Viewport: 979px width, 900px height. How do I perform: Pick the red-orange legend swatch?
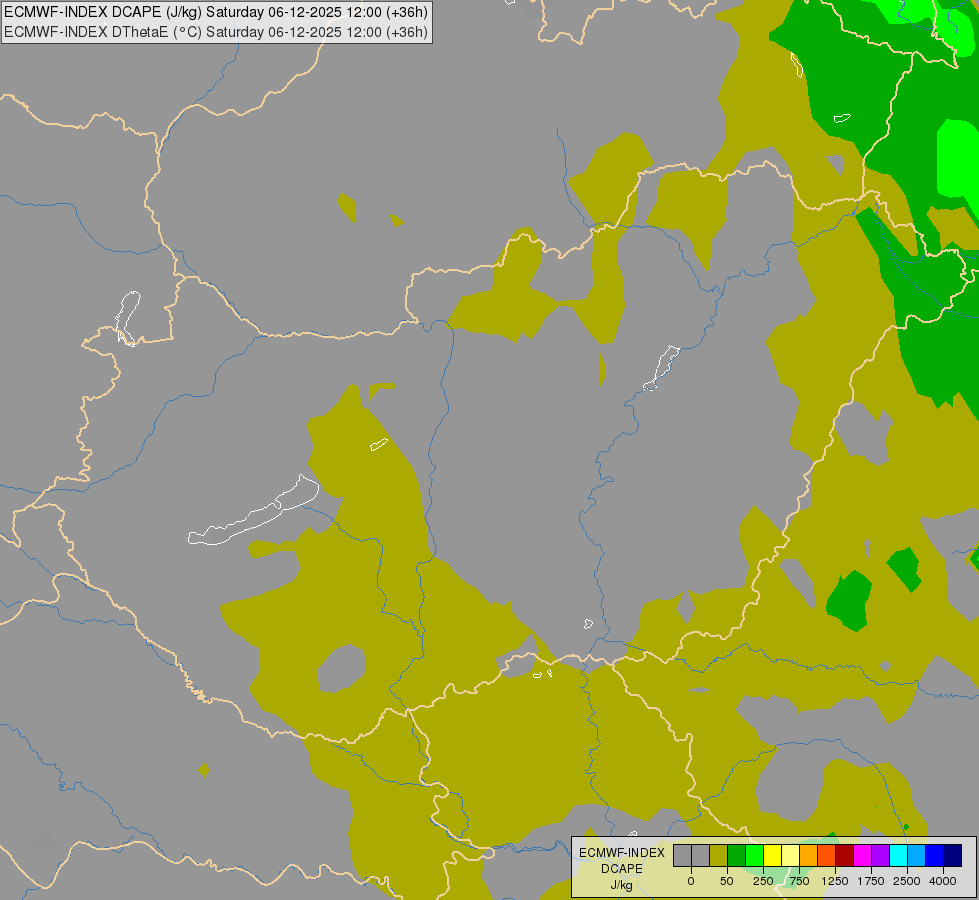827,856
